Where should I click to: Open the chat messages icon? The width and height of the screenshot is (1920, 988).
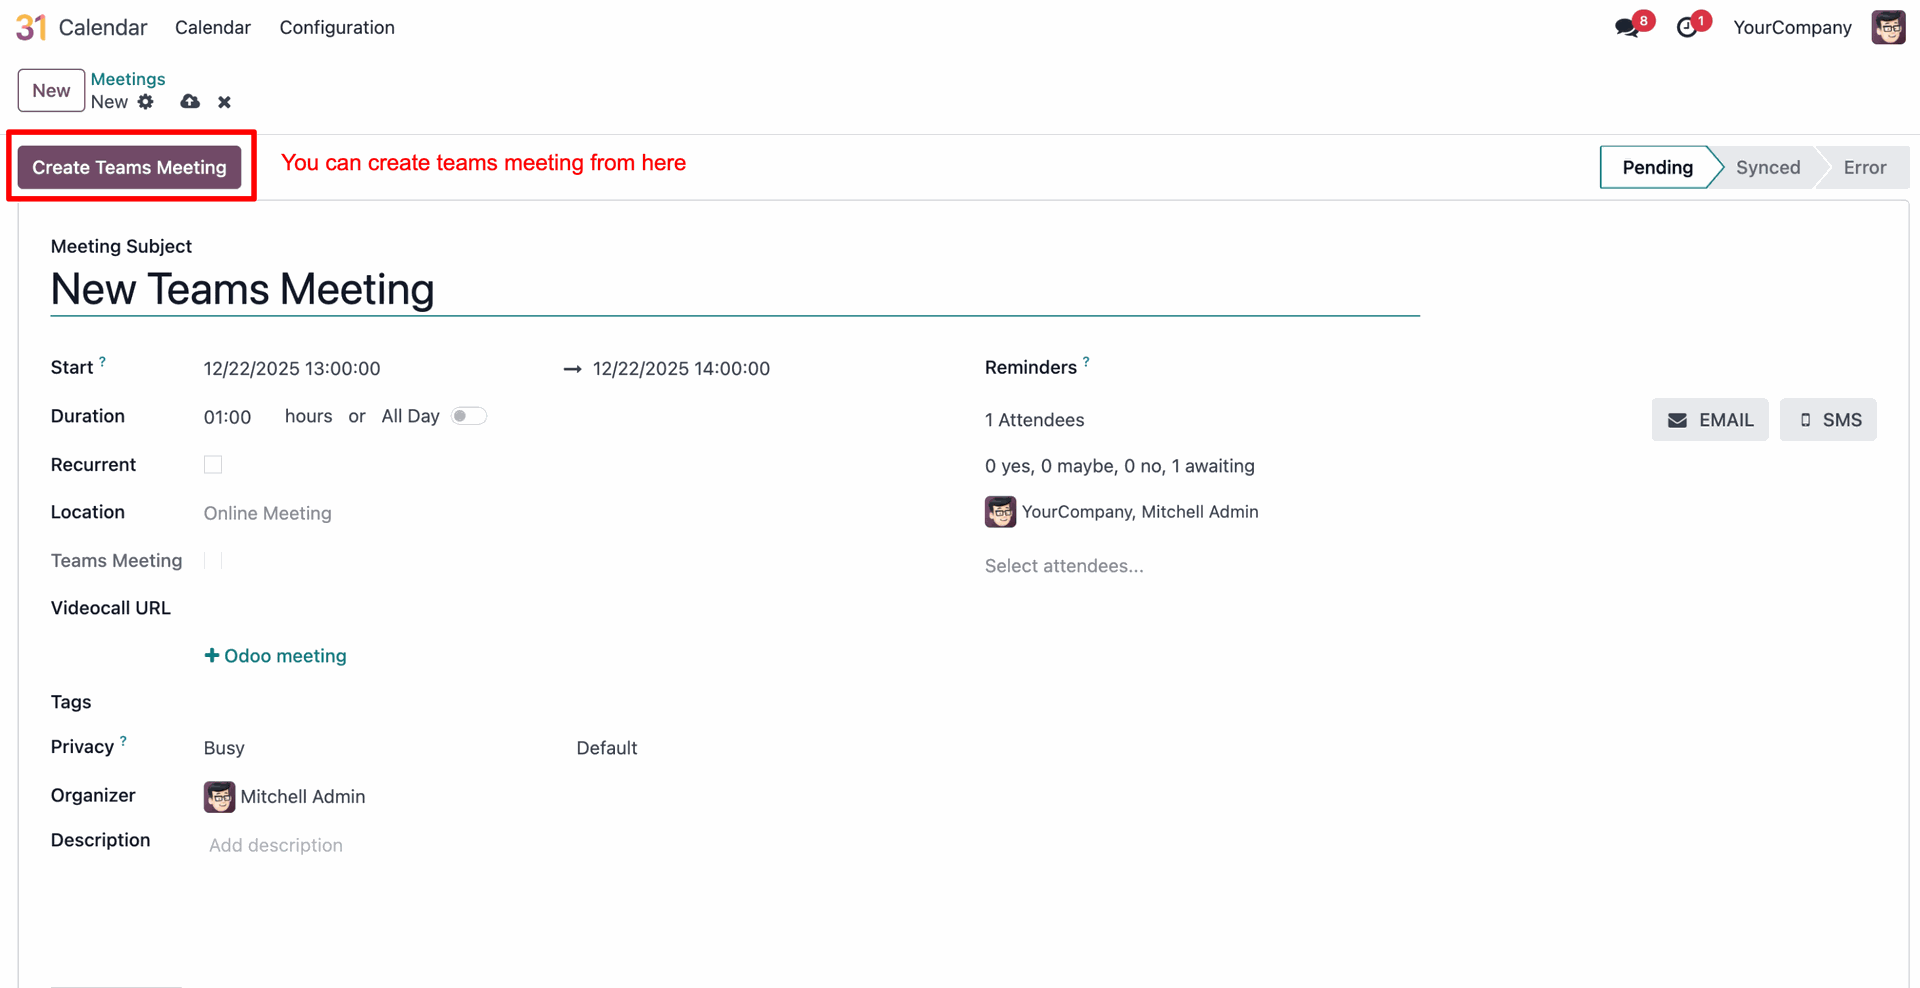click(1627, 27)
